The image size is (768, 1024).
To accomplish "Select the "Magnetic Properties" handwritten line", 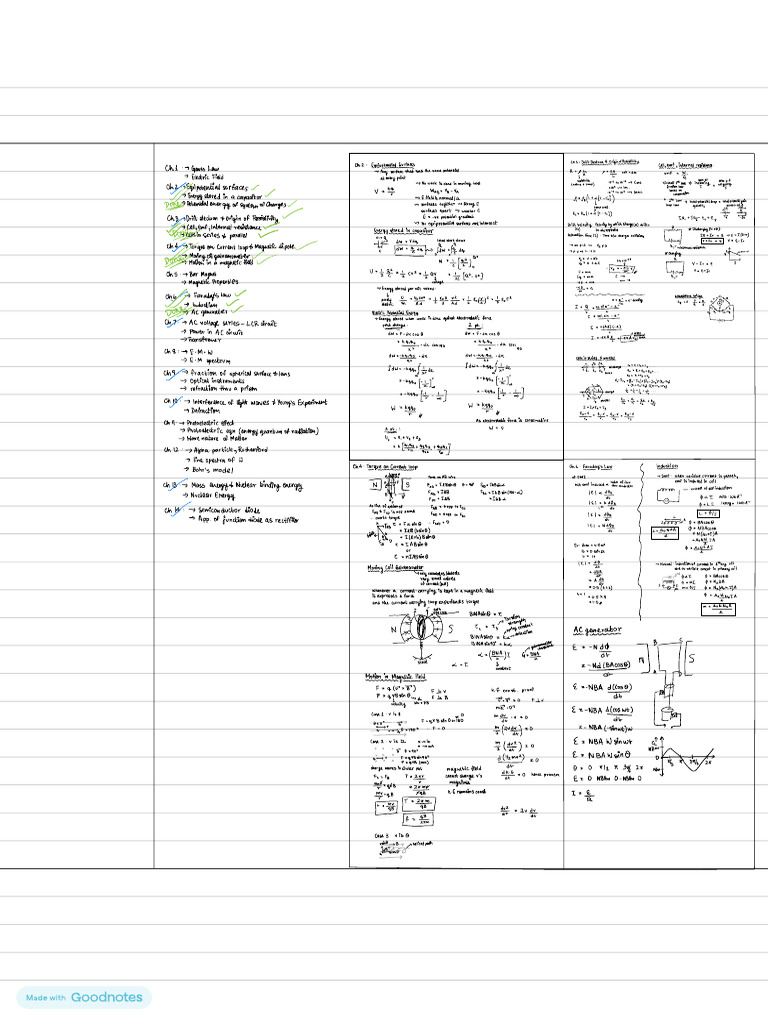I will (x=213, y=282).
